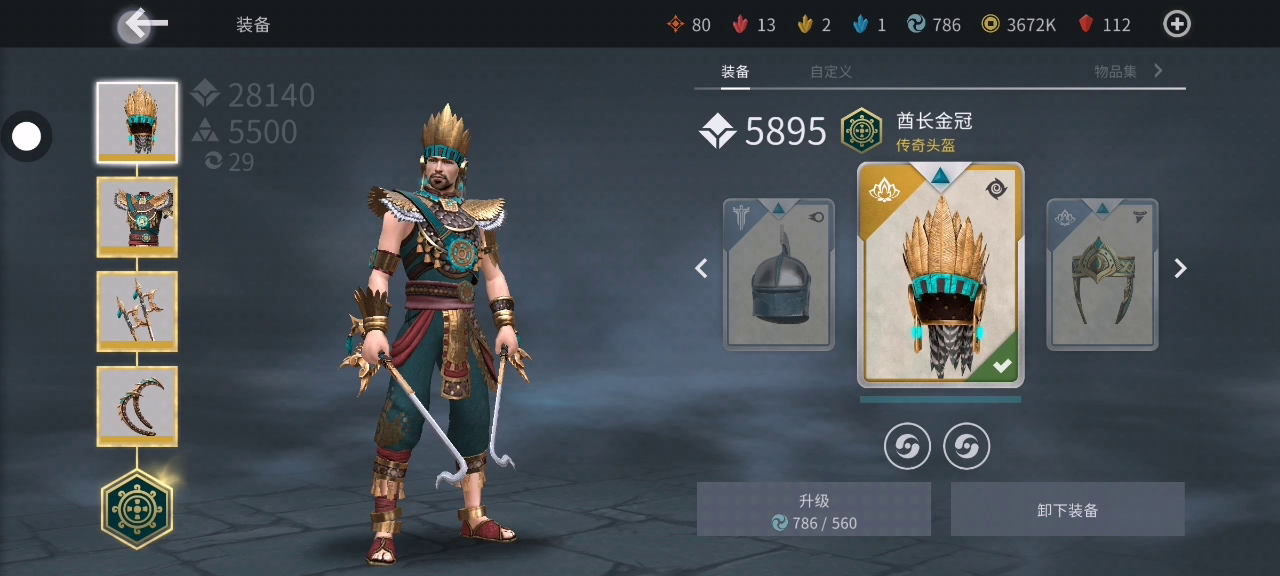Go back using the white arrow
Image resolution: width=1280 pixels, height=576 pixels.
(x=144, y=24)
